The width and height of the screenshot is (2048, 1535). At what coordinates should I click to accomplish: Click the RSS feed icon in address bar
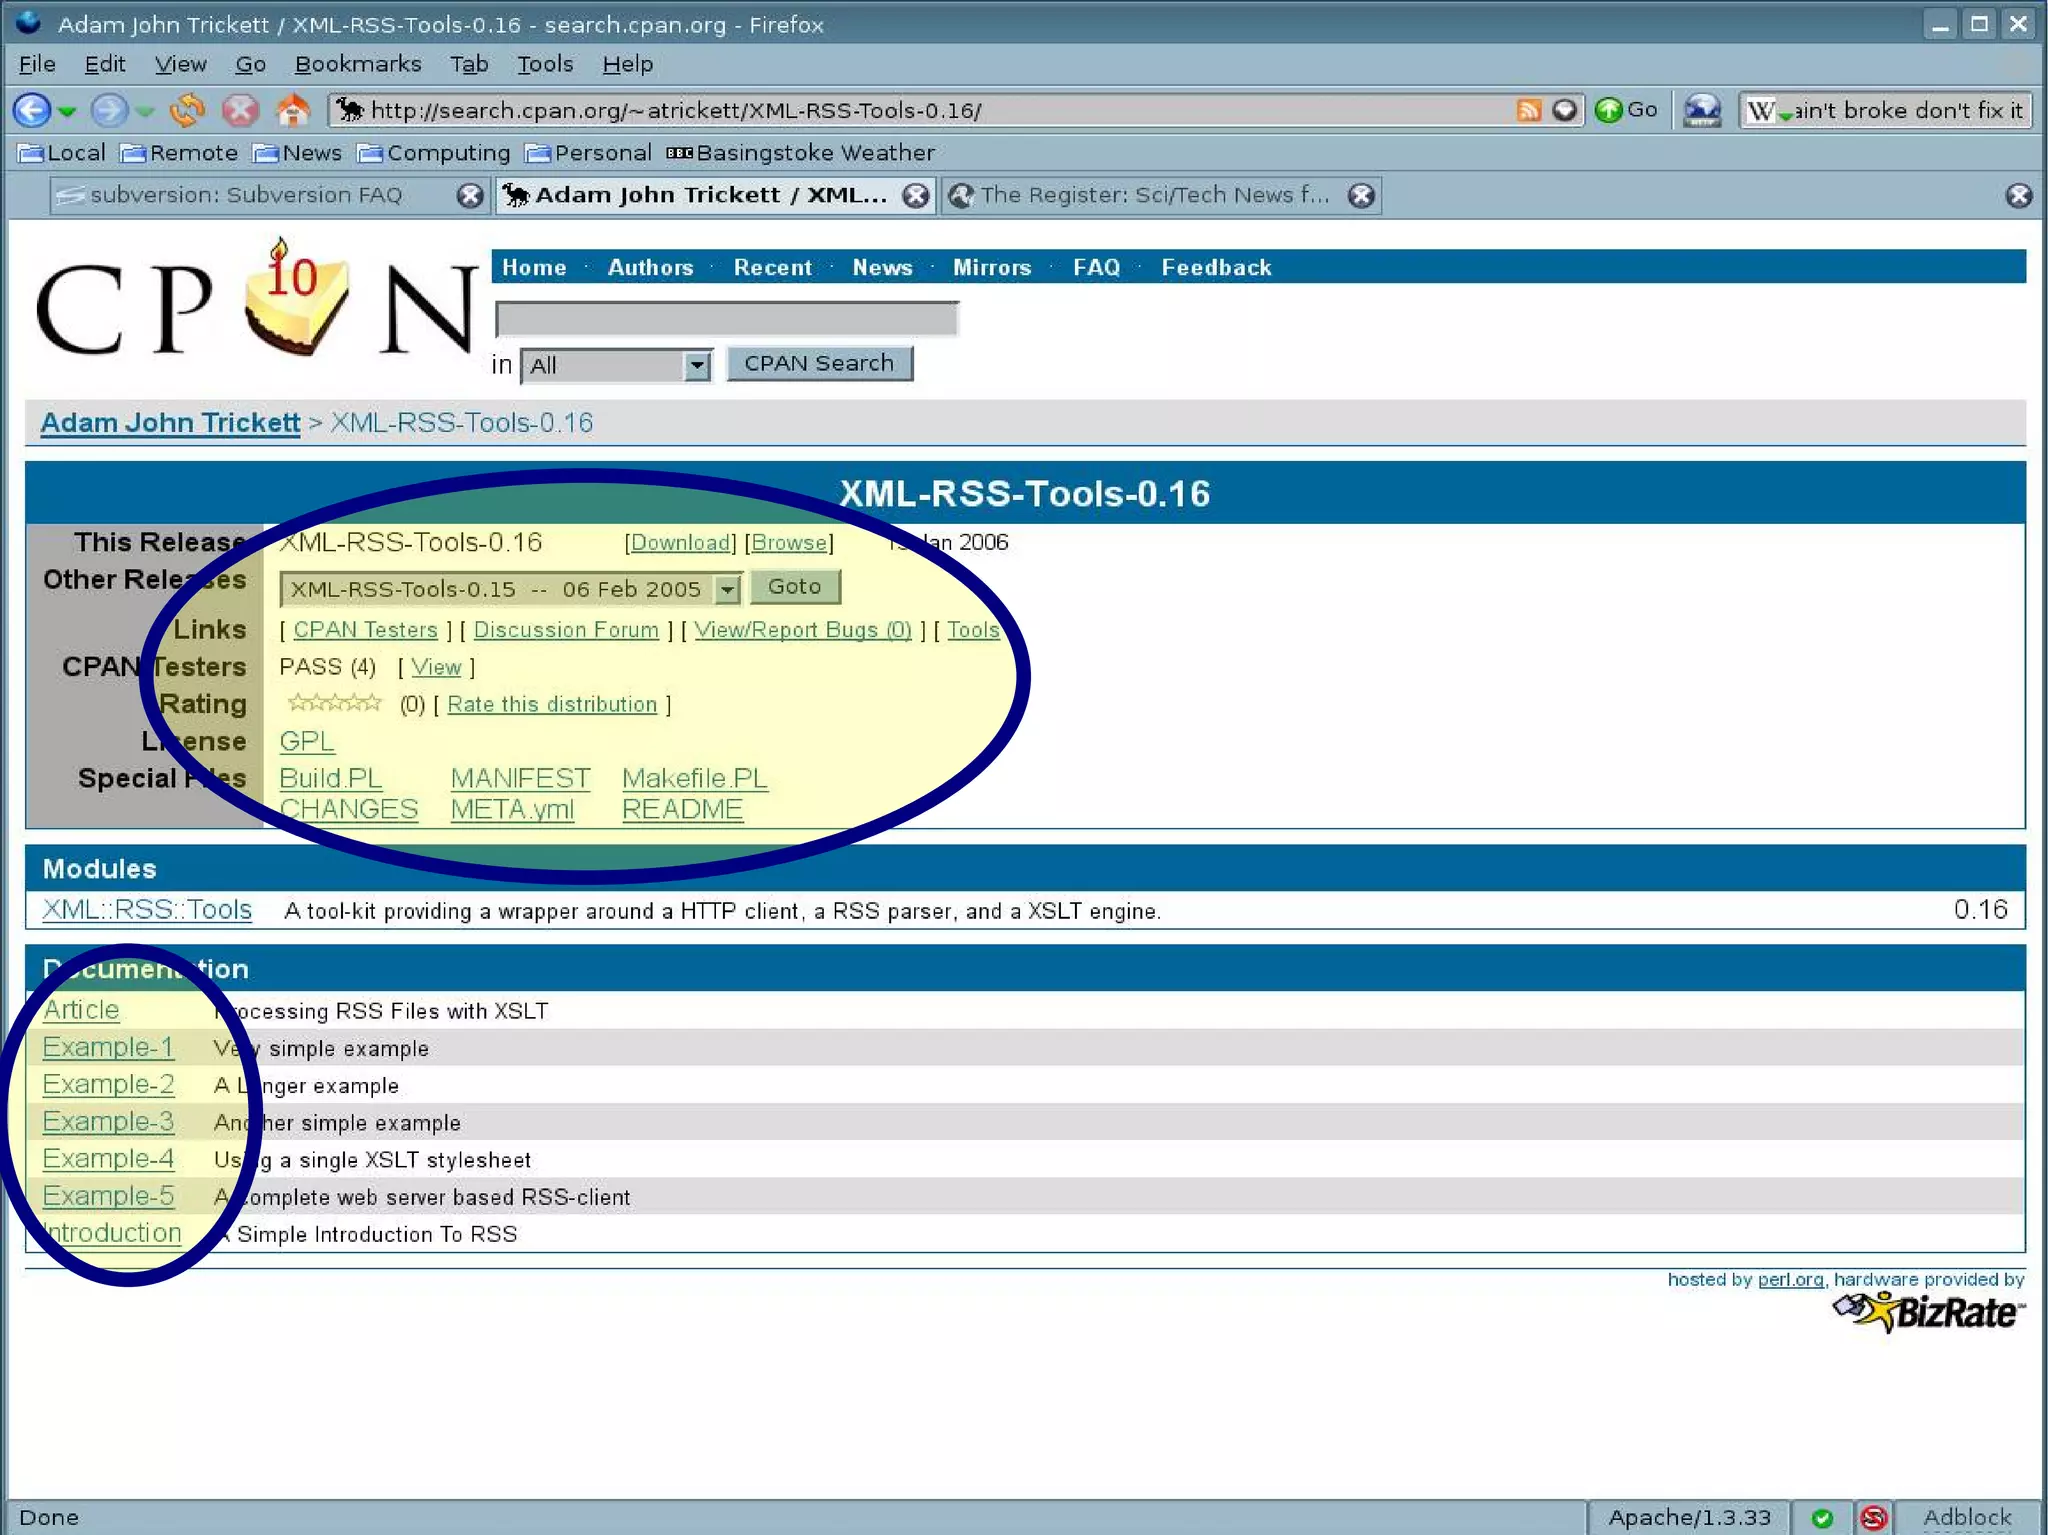(1528, 110)
